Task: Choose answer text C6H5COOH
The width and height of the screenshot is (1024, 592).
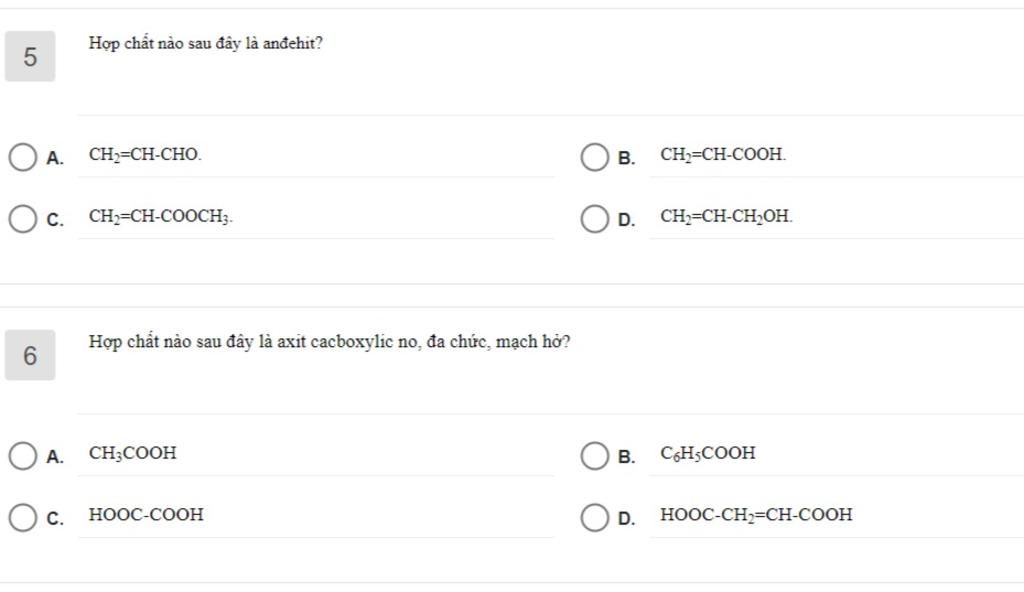Action: 708,453
